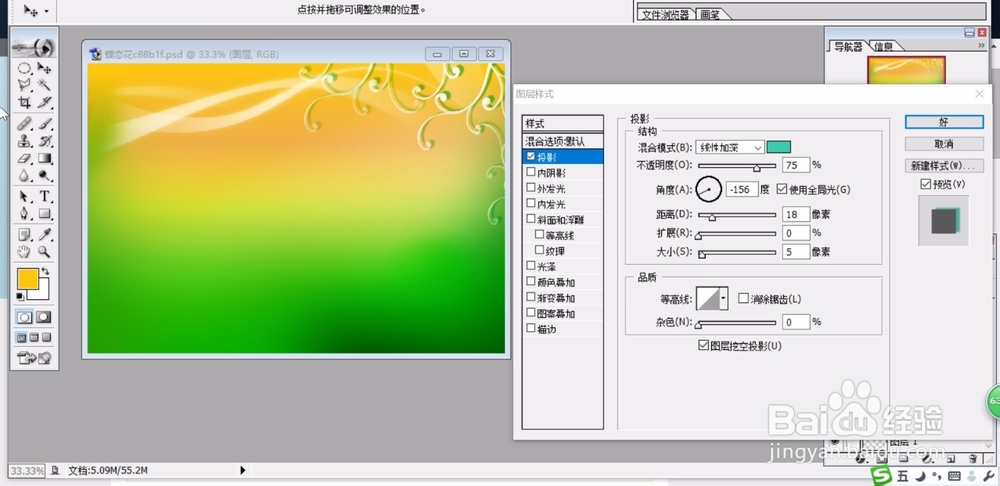Swap foreground and background colors
This screenshot has height=486, width=1000.
pos(45,272)
